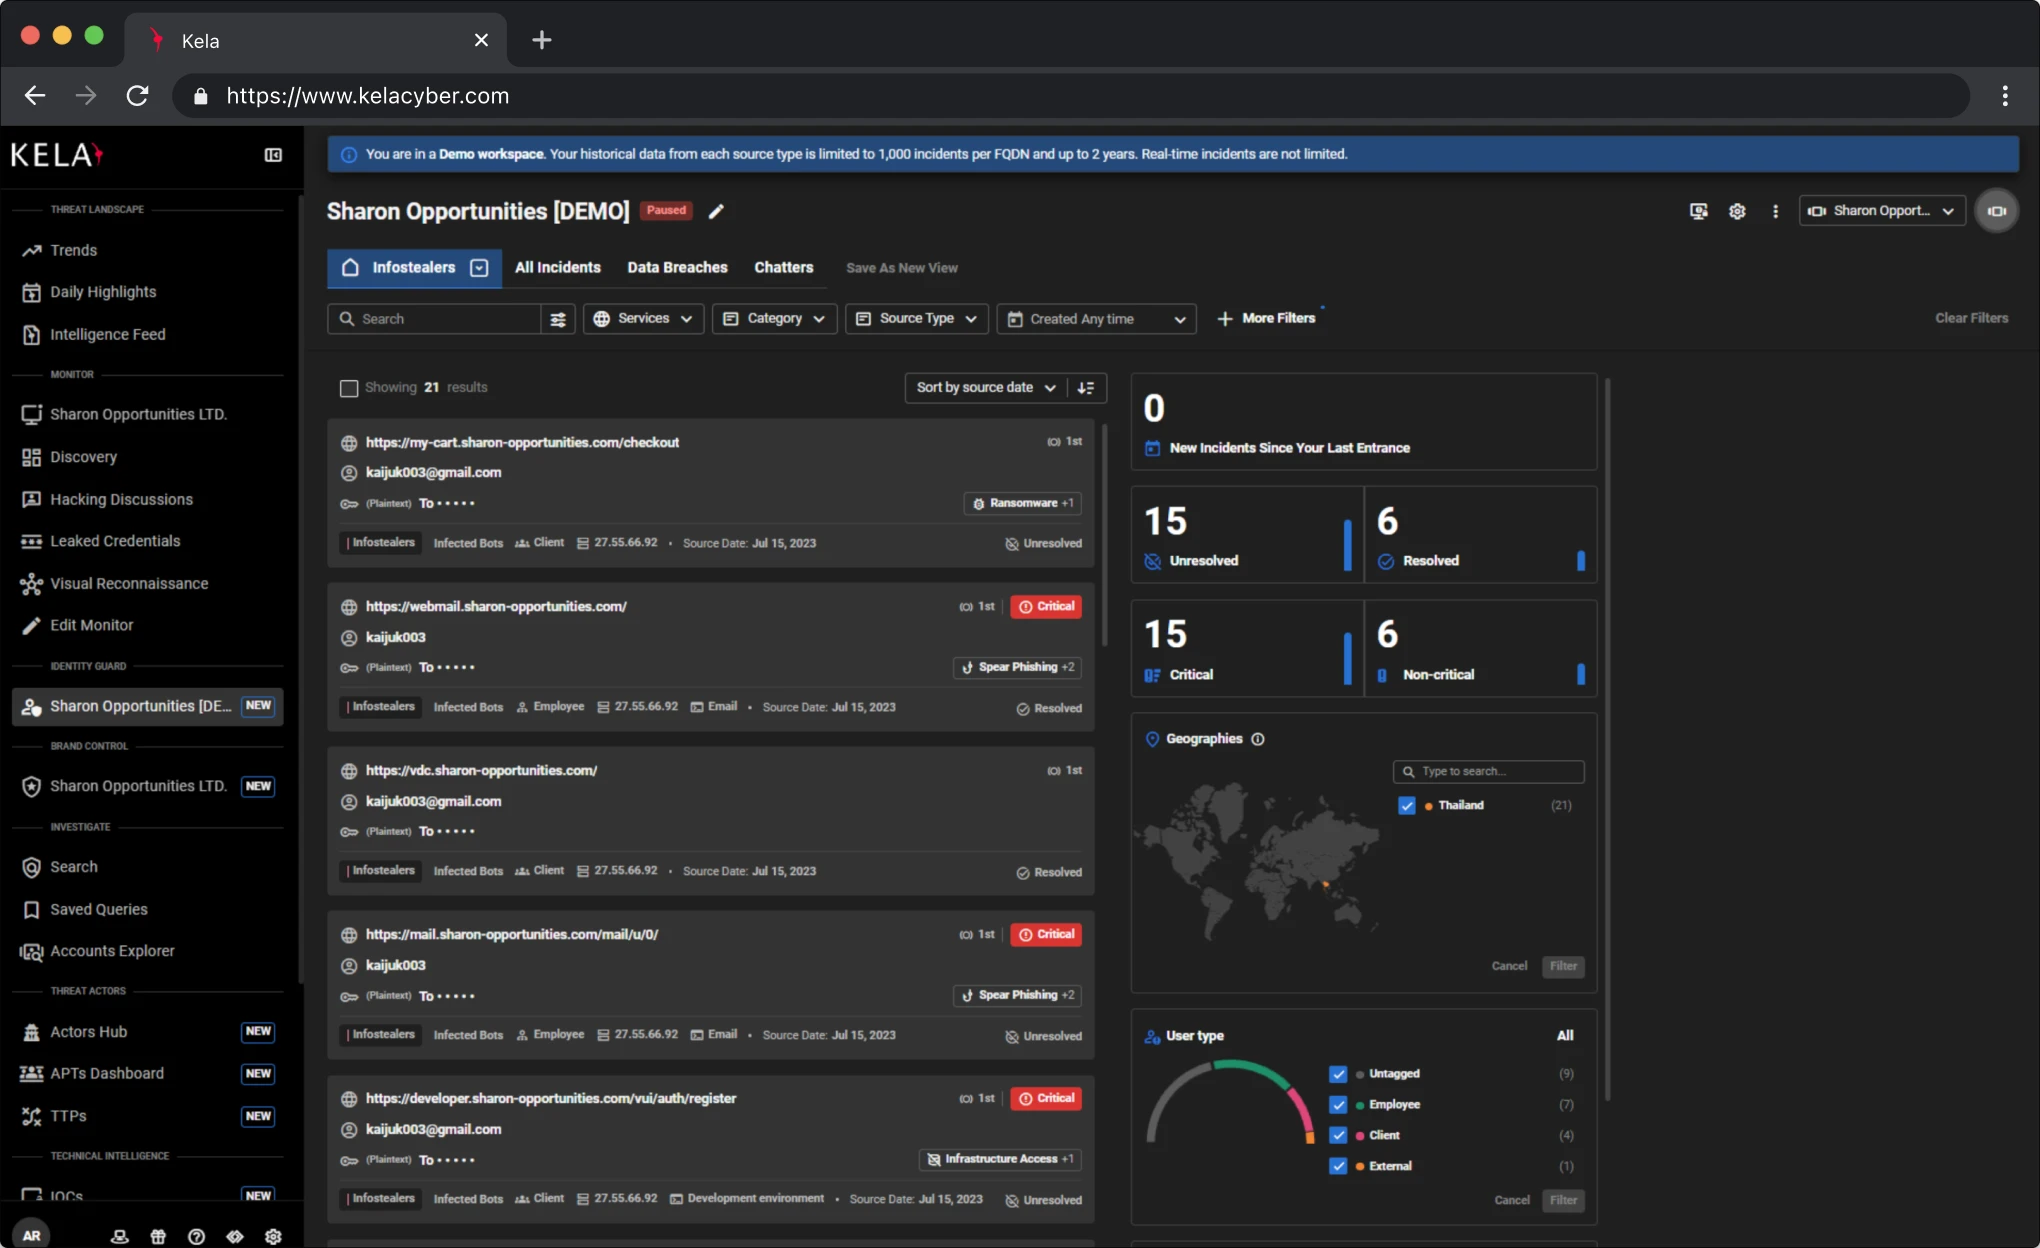Open Saved Queries

coord(98,909)
